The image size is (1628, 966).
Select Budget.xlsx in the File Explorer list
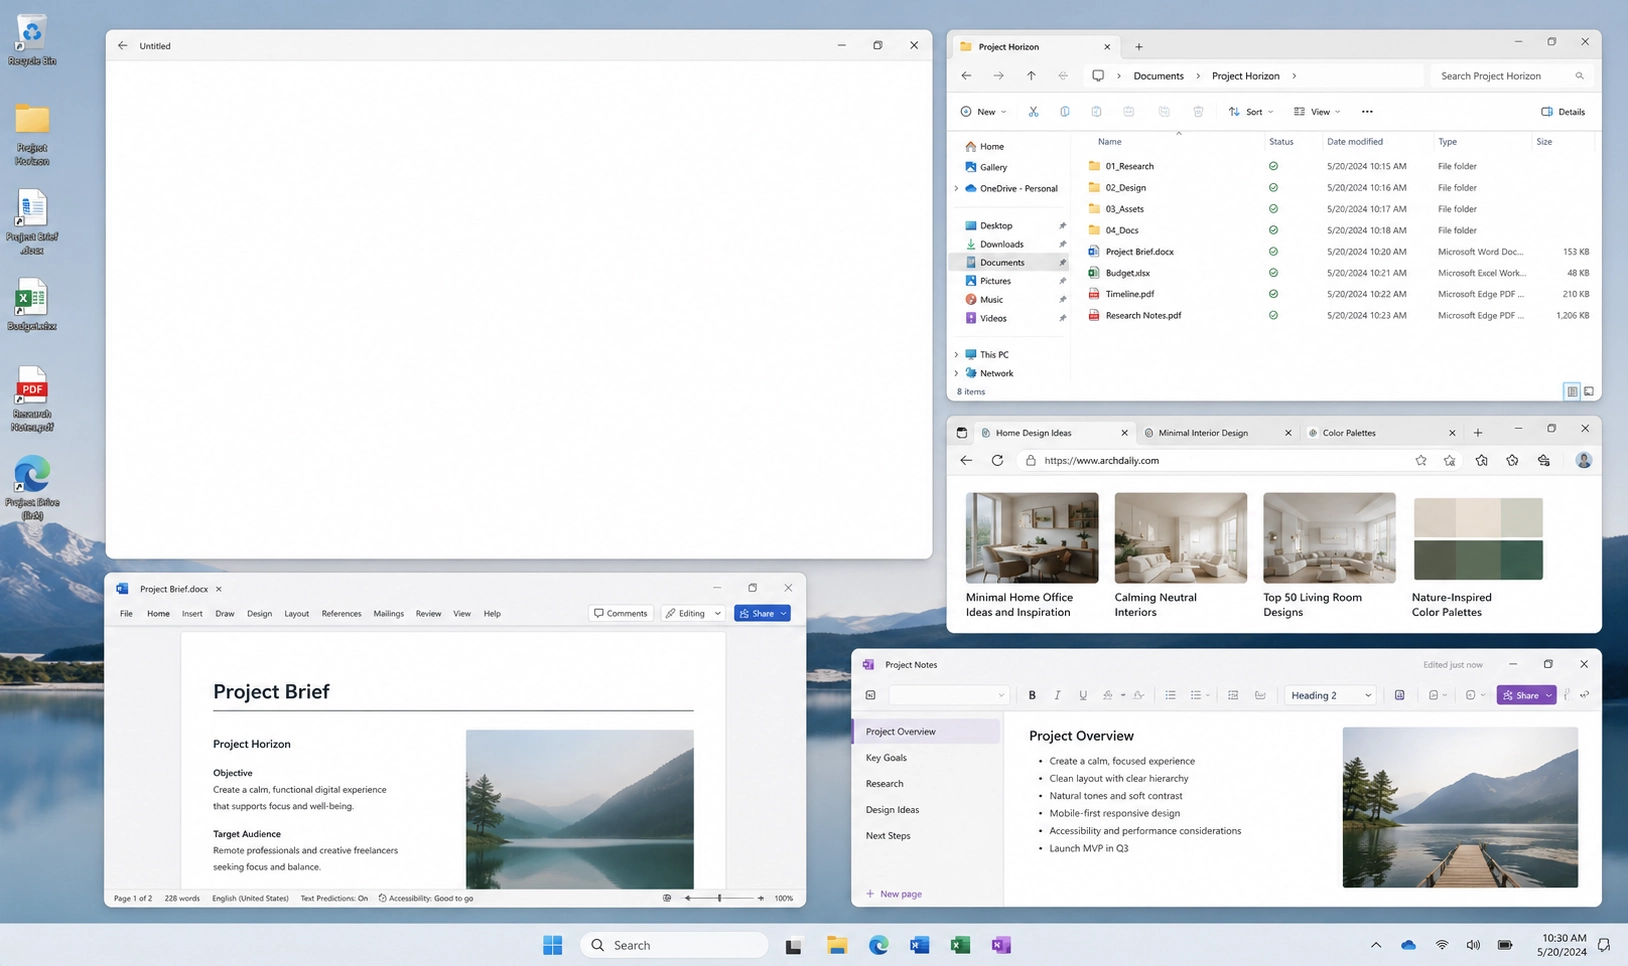pos(1127,273)
